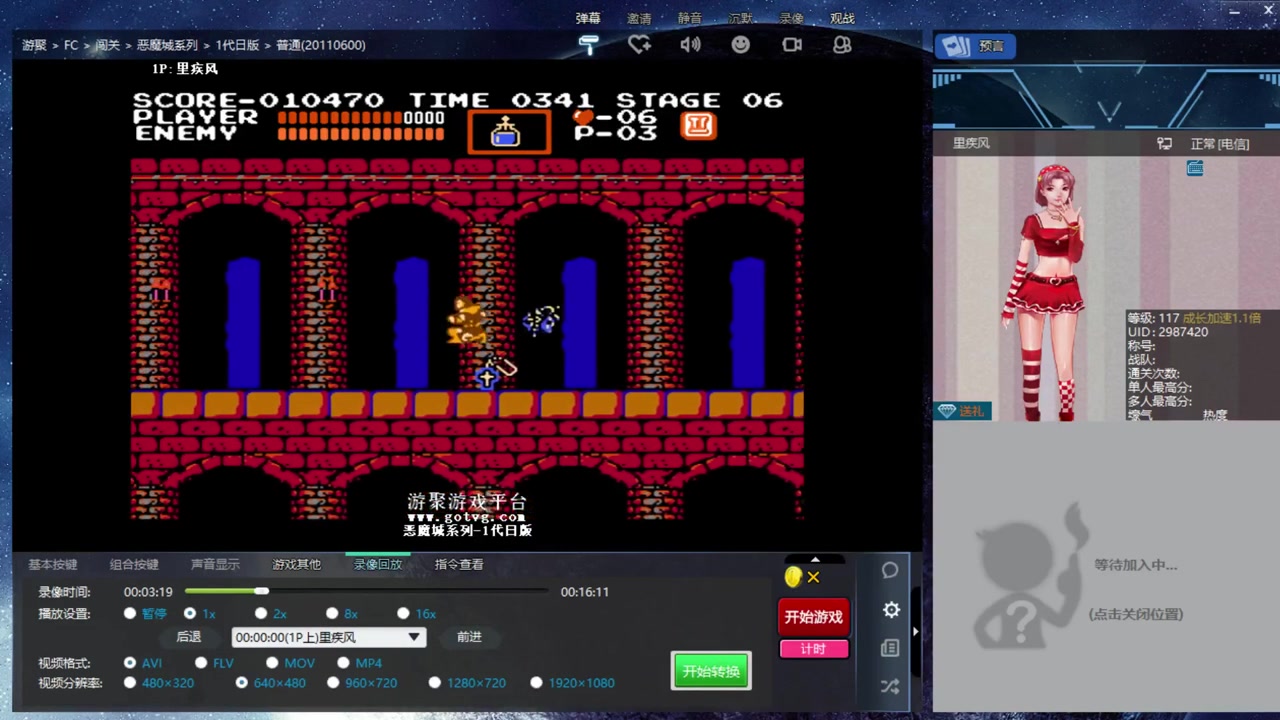Click the shuffle arrows icon
Screen dimensions: 1280x720
click(890, 686)
